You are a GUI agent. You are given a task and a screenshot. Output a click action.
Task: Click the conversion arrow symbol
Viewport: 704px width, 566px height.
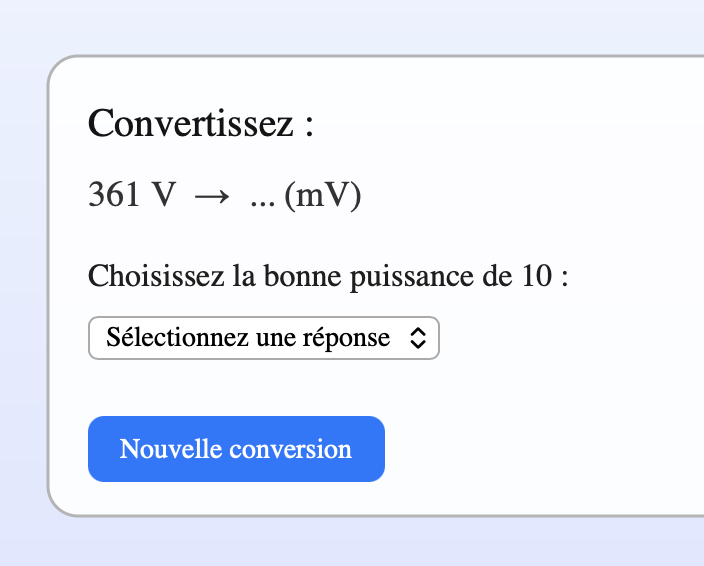(211, 196)
